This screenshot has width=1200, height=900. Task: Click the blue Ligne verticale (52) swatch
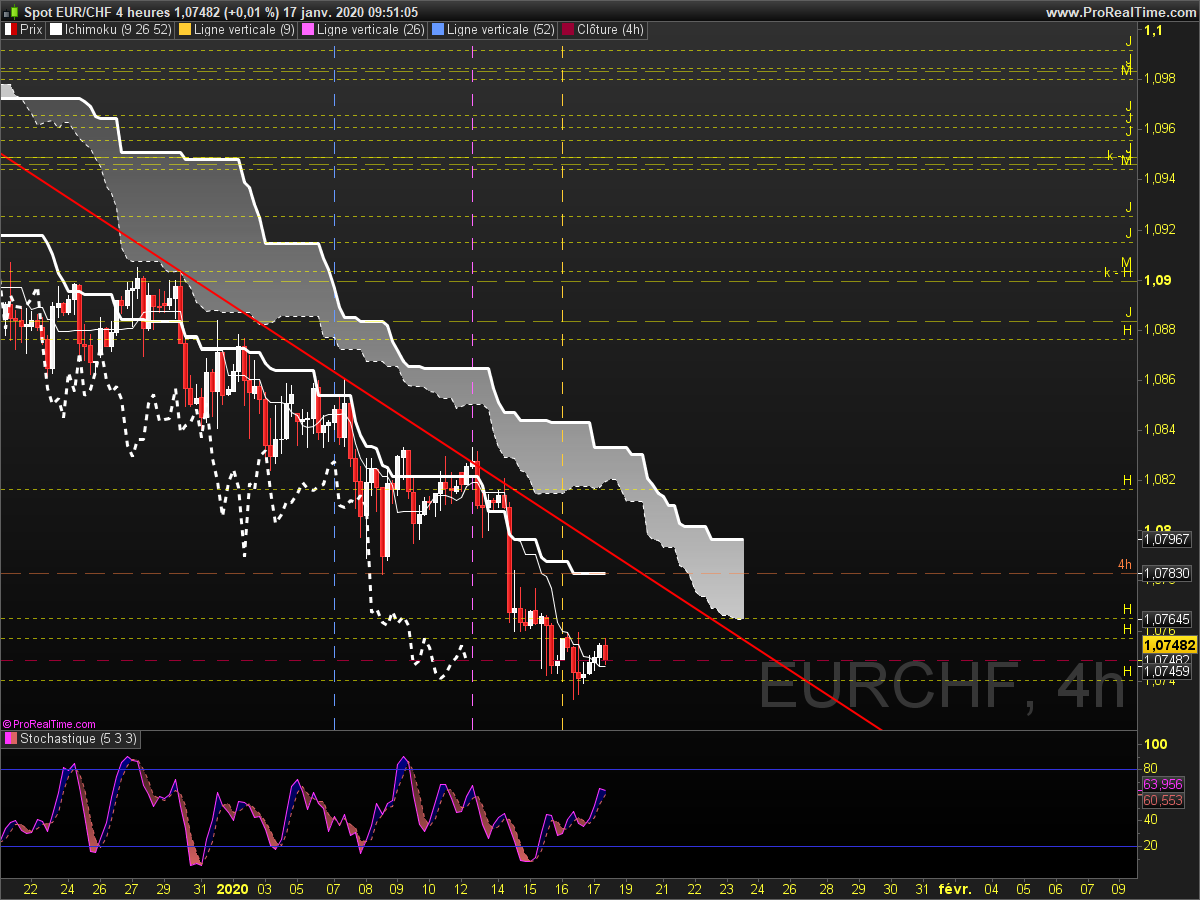tap(437, 30)
